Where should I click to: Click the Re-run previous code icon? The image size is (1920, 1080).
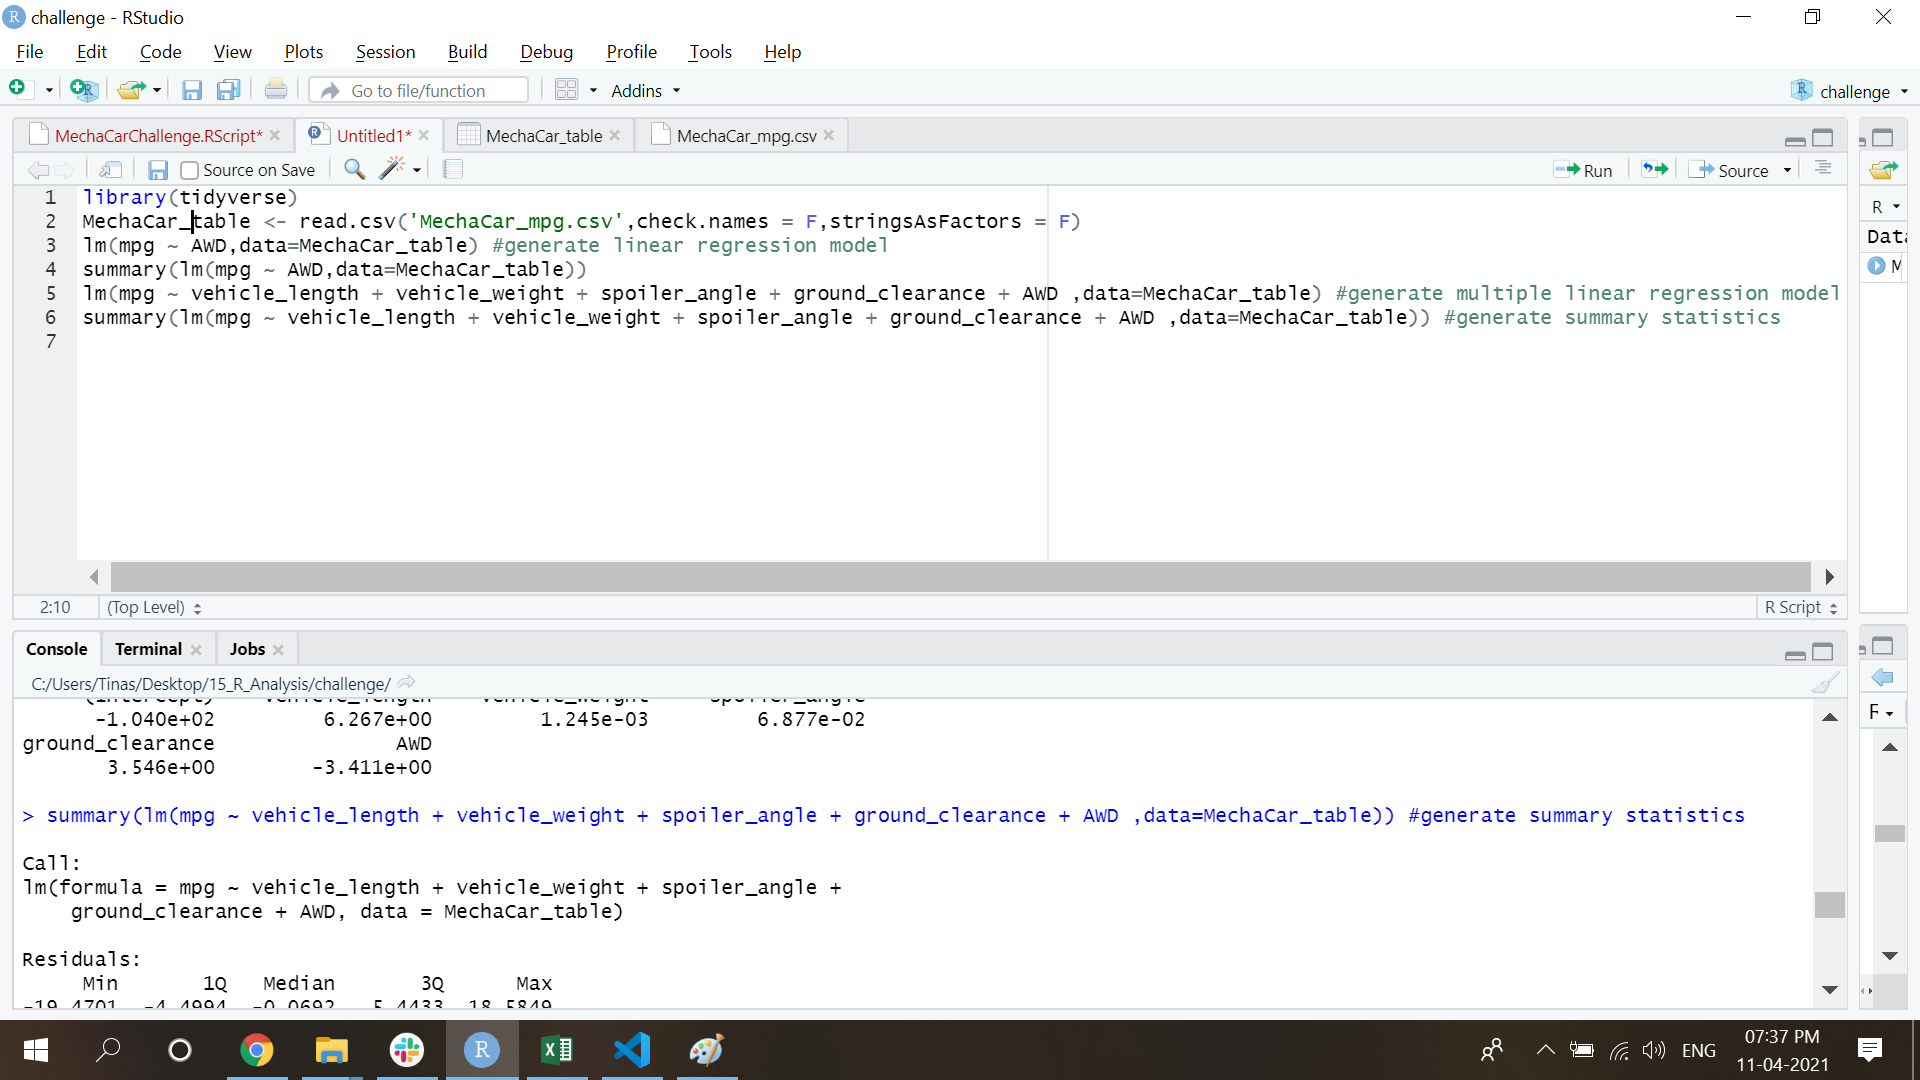pos(1655,169)
